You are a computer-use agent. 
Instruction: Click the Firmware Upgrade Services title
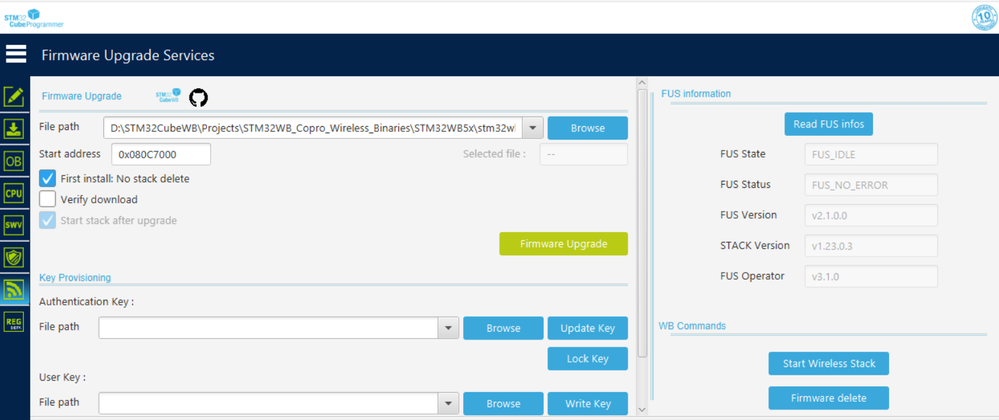pyautogui.click(x=128, y=55)
